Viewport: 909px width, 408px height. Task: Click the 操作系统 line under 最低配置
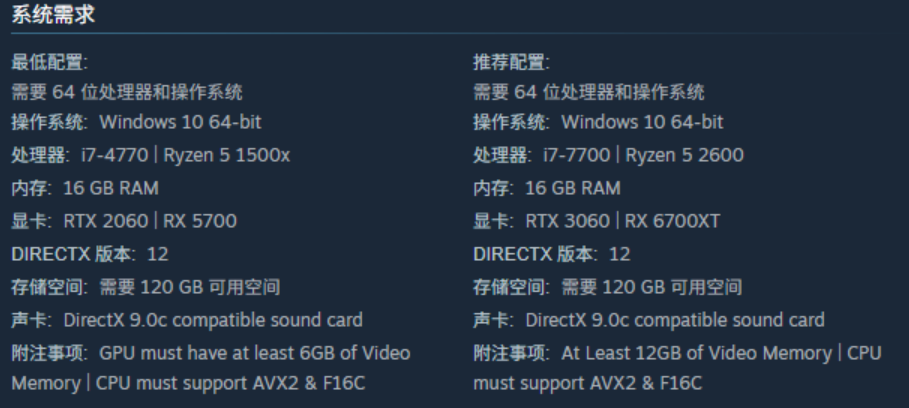137,122
